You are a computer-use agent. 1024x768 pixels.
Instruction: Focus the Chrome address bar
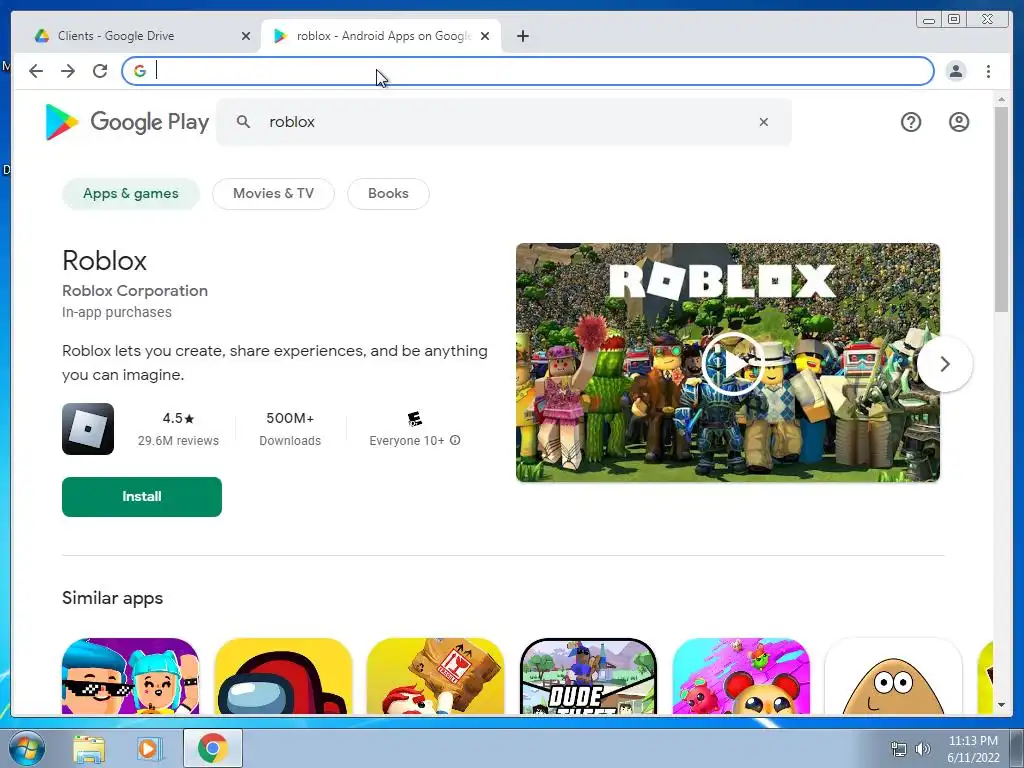(528, 71)
